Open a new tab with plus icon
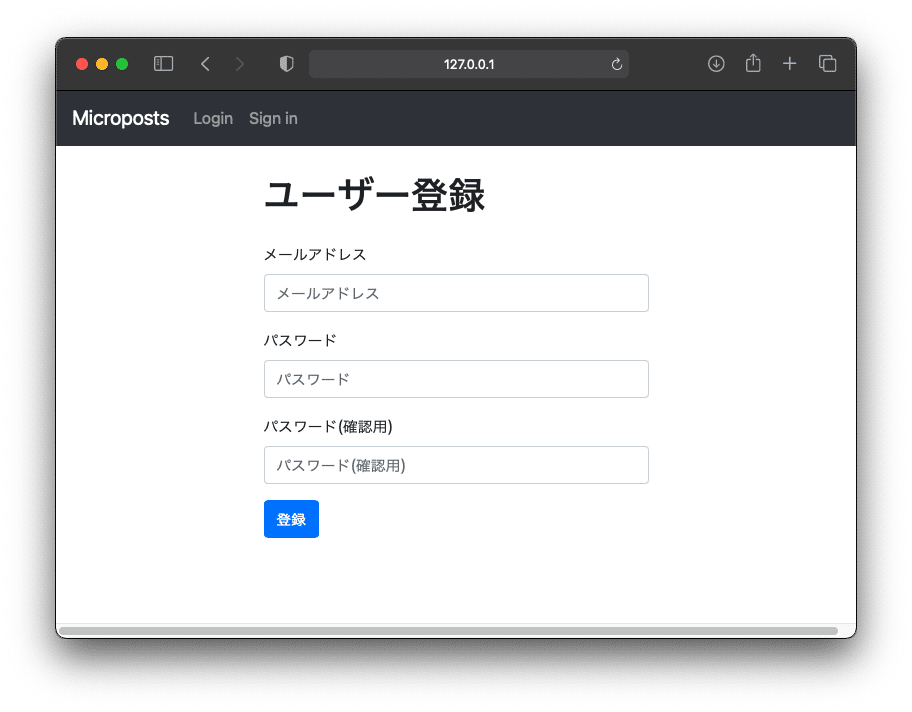This screenshot has width=912, height=712. (x=789, y=63)
